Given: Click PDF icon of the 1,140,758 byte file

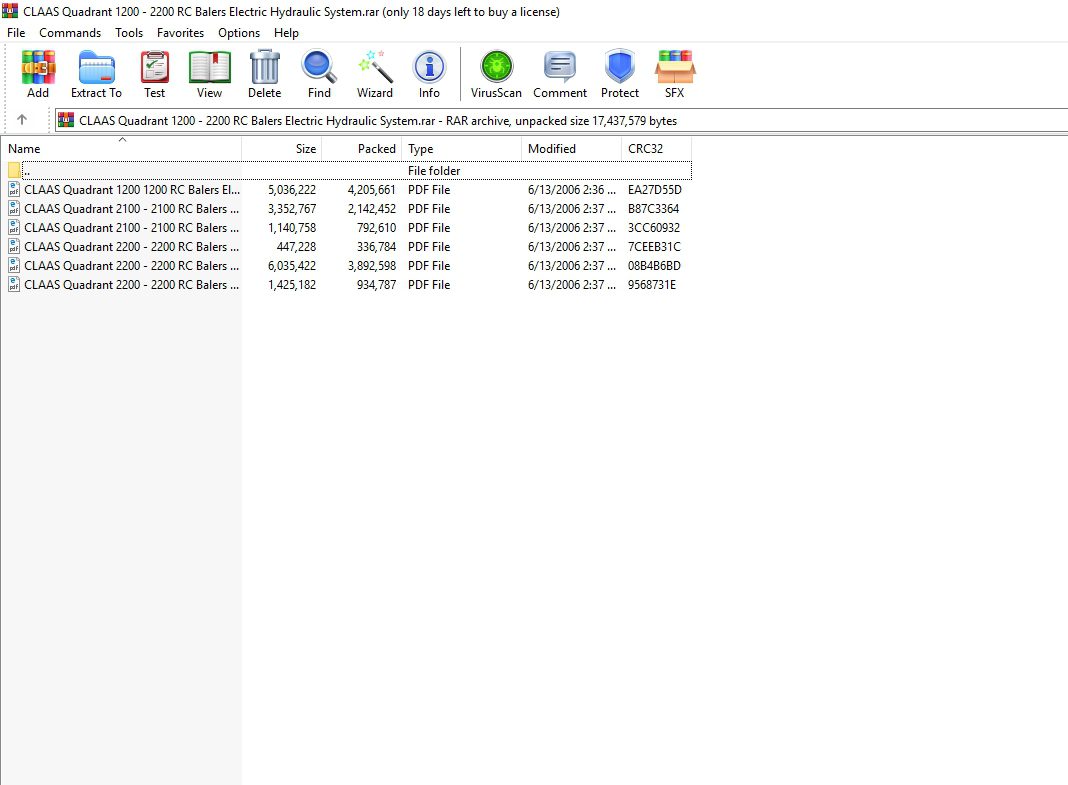Looking at the screenshot, I should click(14, 227).
